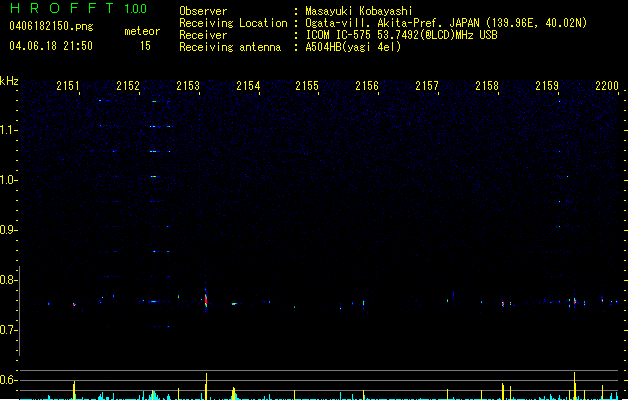Click the 2159 time axis marker

pos(547,86)
